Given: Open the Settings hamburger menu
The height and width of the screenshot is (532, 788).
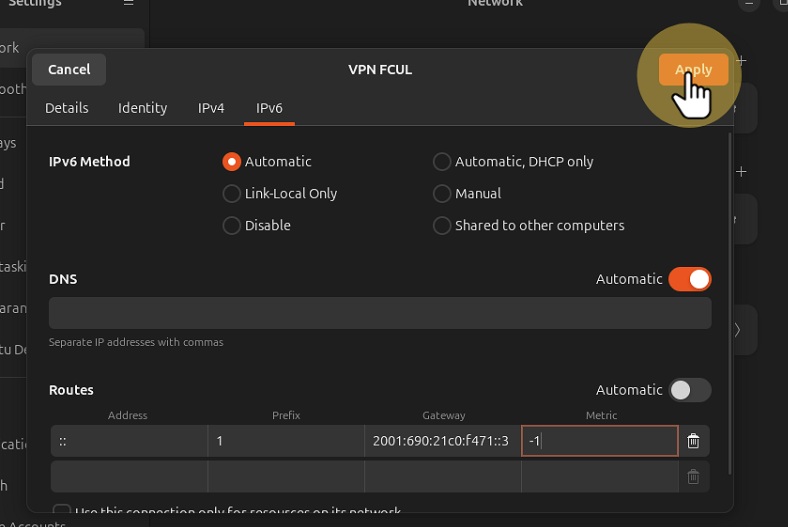Looking at the screenshot, I should [x=128, y=3].
